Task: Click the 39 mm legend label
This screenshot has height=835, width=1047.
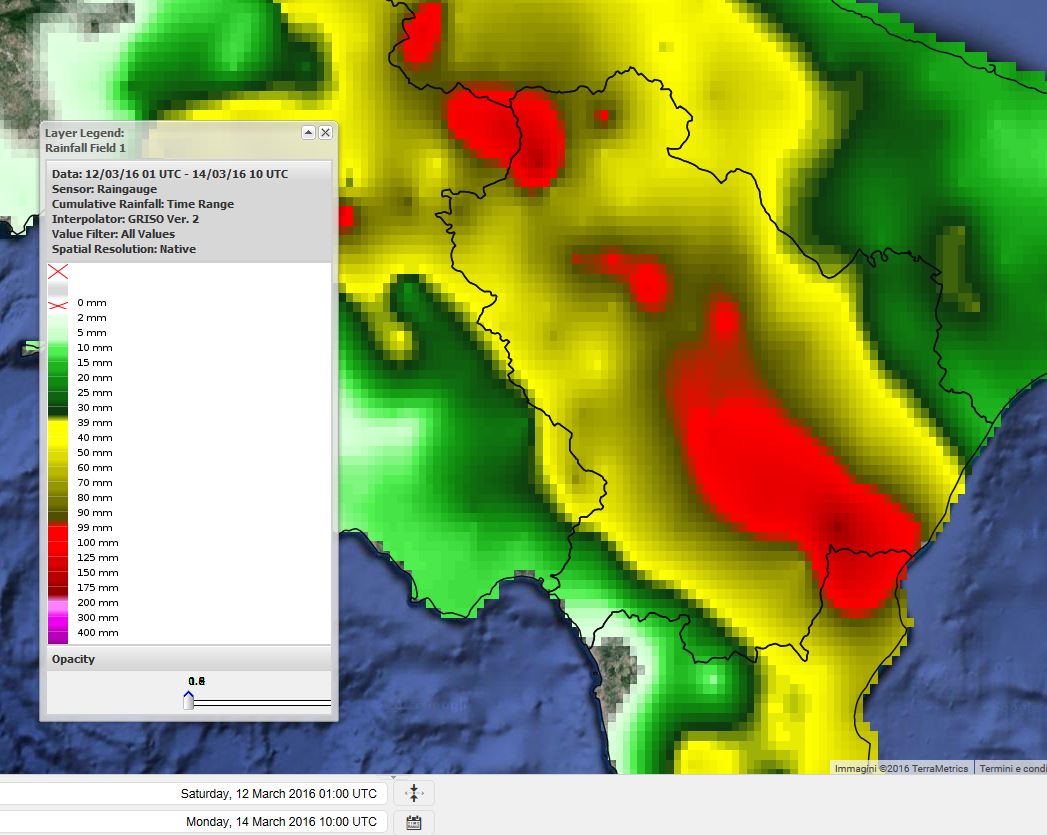Action: tap(95, 423)
